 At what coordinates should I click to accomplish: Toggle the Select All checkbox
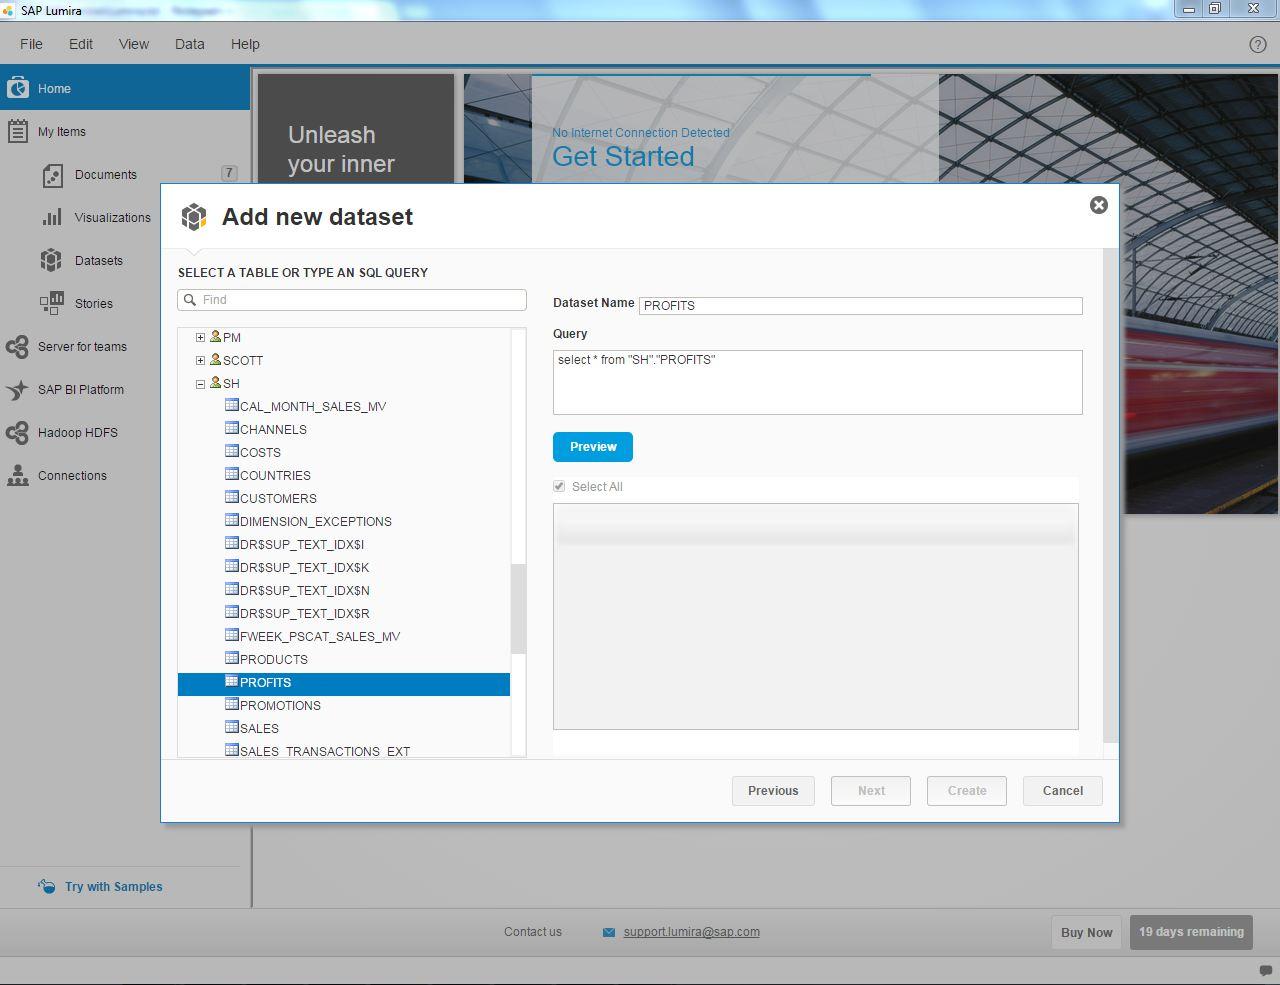(x=559, y=487)
